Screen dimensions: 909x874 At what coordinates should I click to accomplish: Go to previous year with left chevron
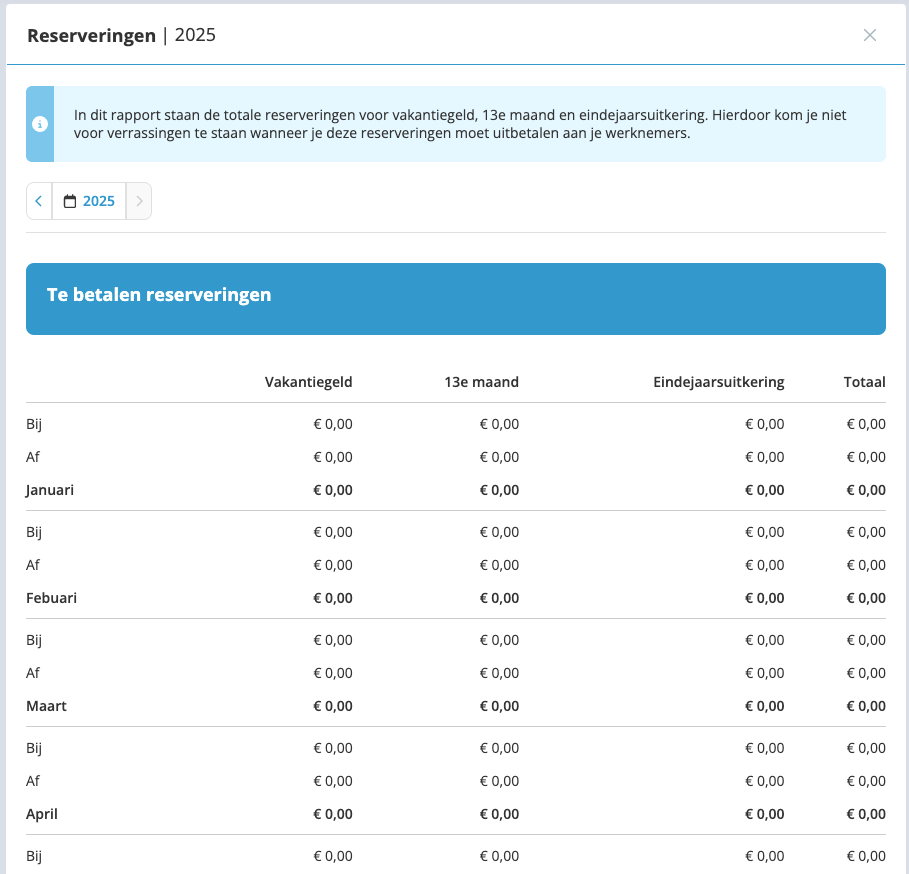[39, 201]
